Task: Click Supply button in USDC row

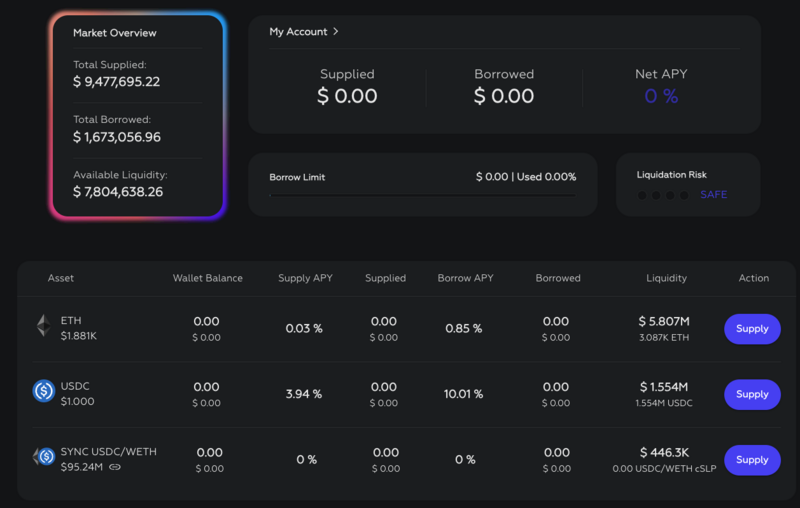Action: 752,394
